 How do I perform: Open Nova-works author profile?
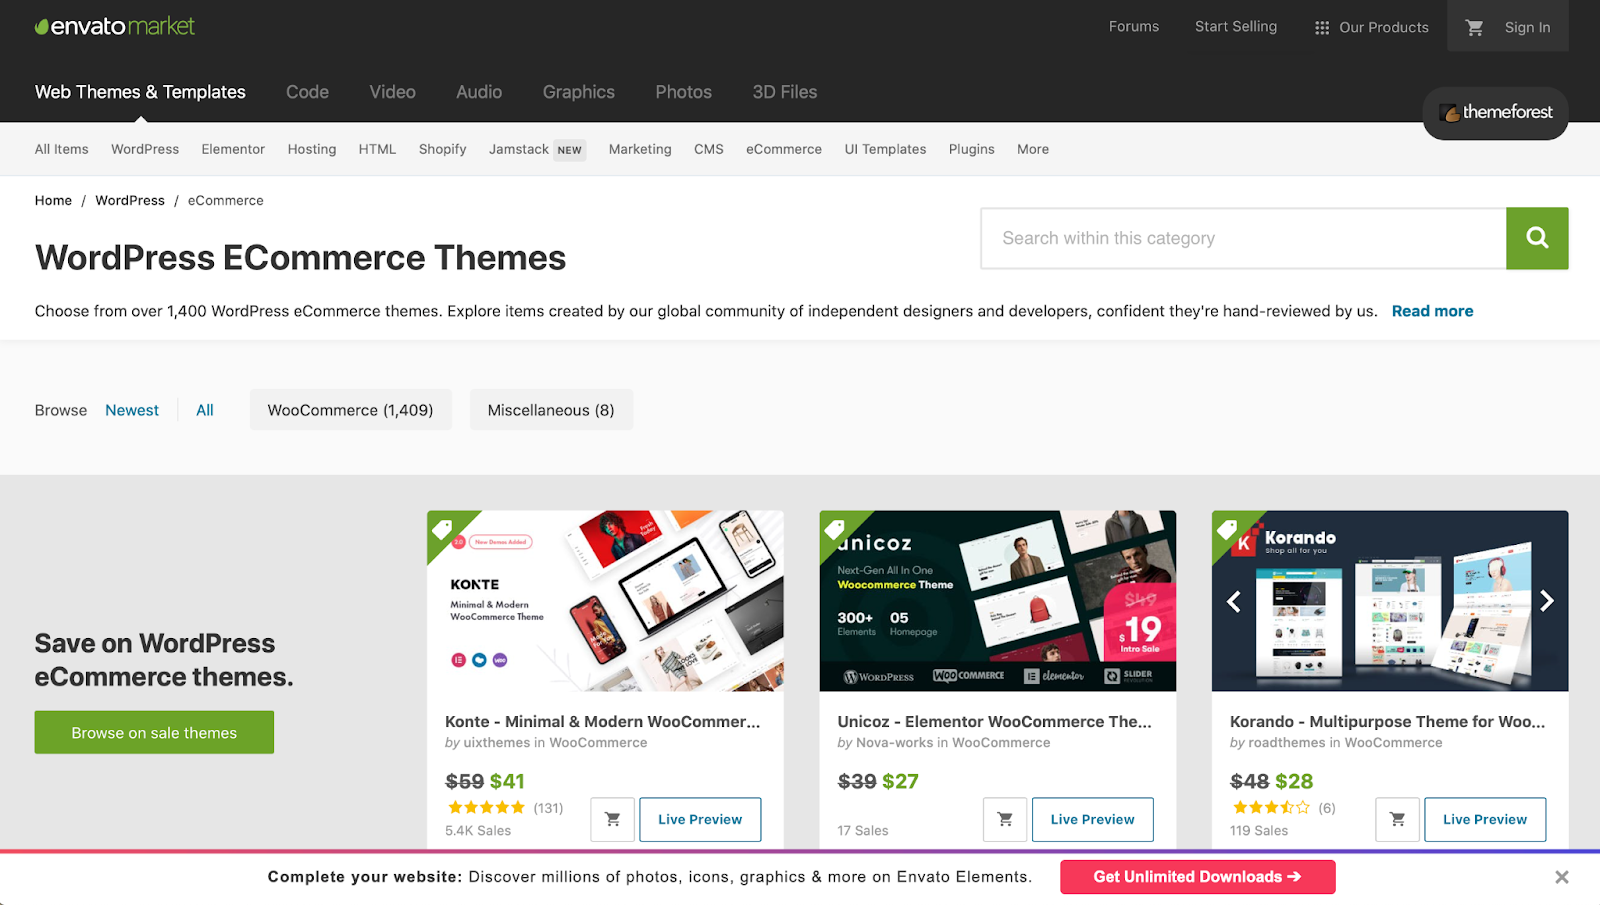[x=894, y=743]
